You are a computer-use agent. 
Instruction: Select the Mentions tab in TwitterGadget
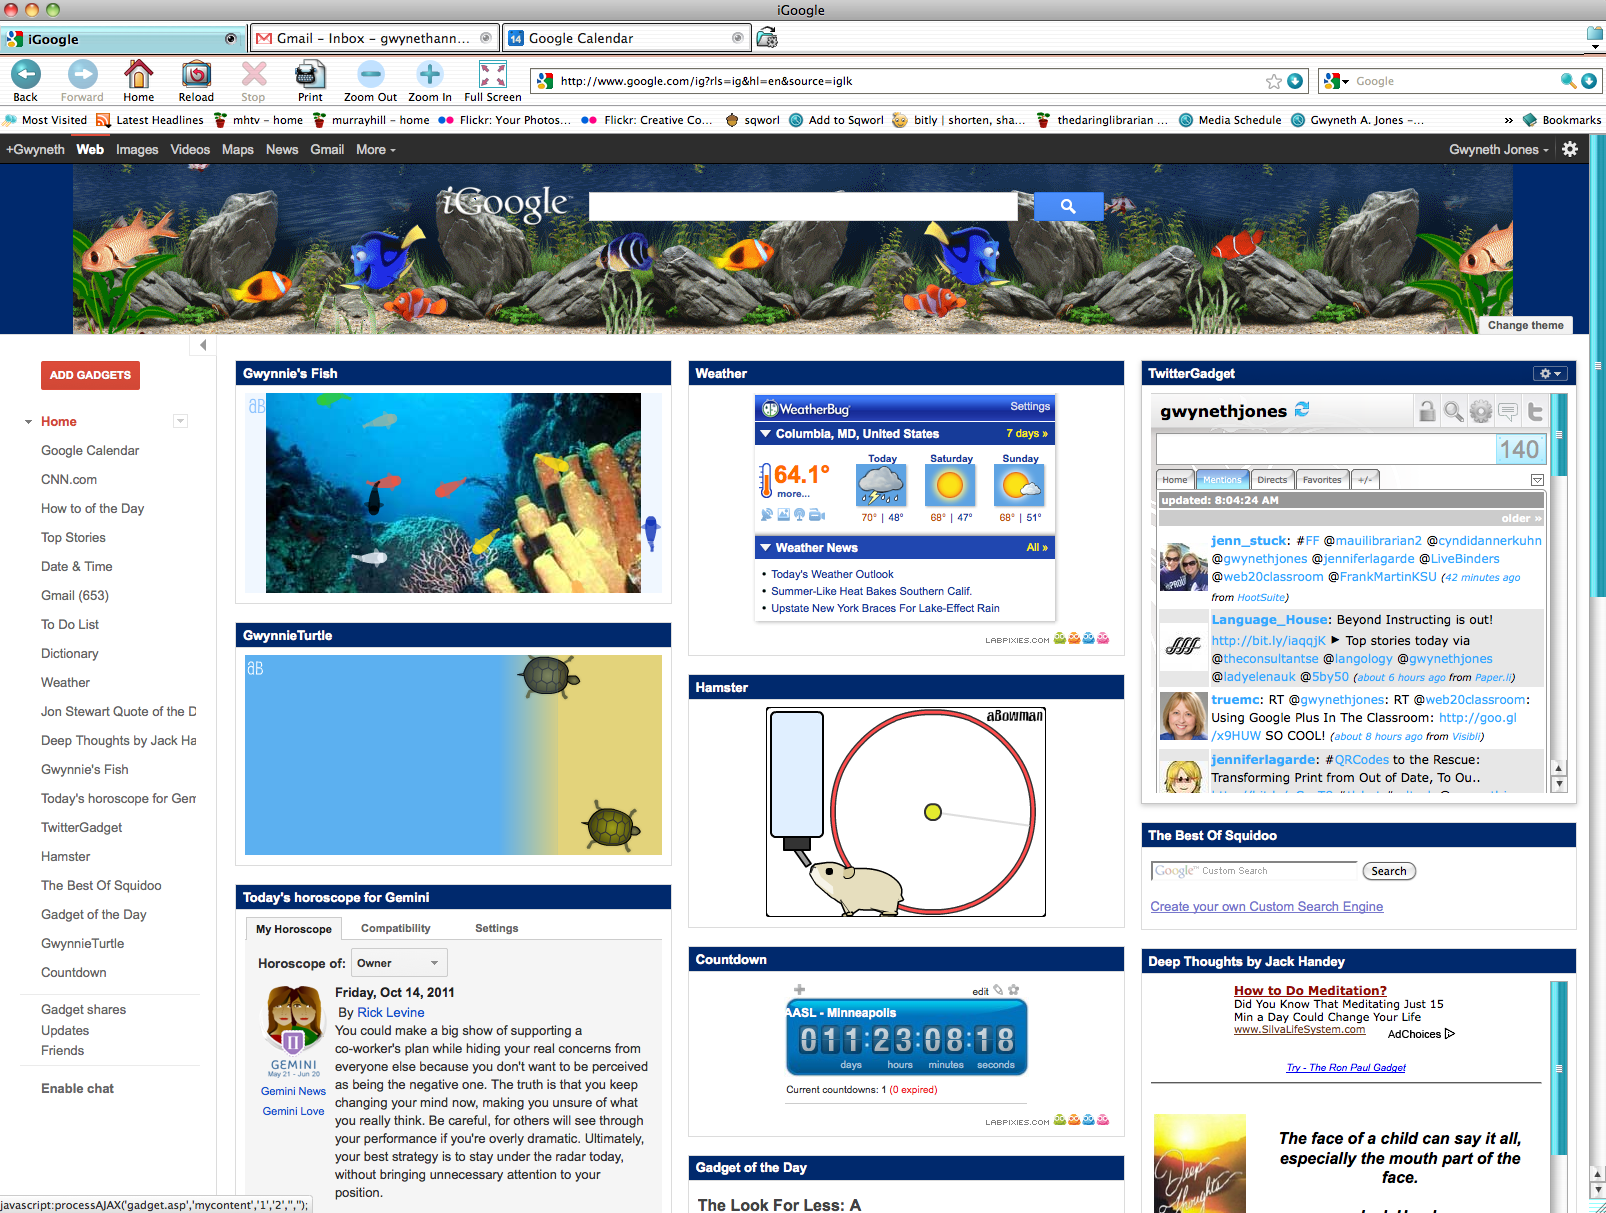1222,480
